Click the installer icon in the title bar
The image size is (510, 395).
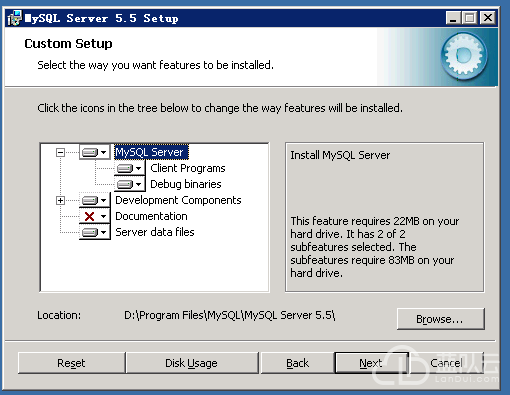click(14, 18)
